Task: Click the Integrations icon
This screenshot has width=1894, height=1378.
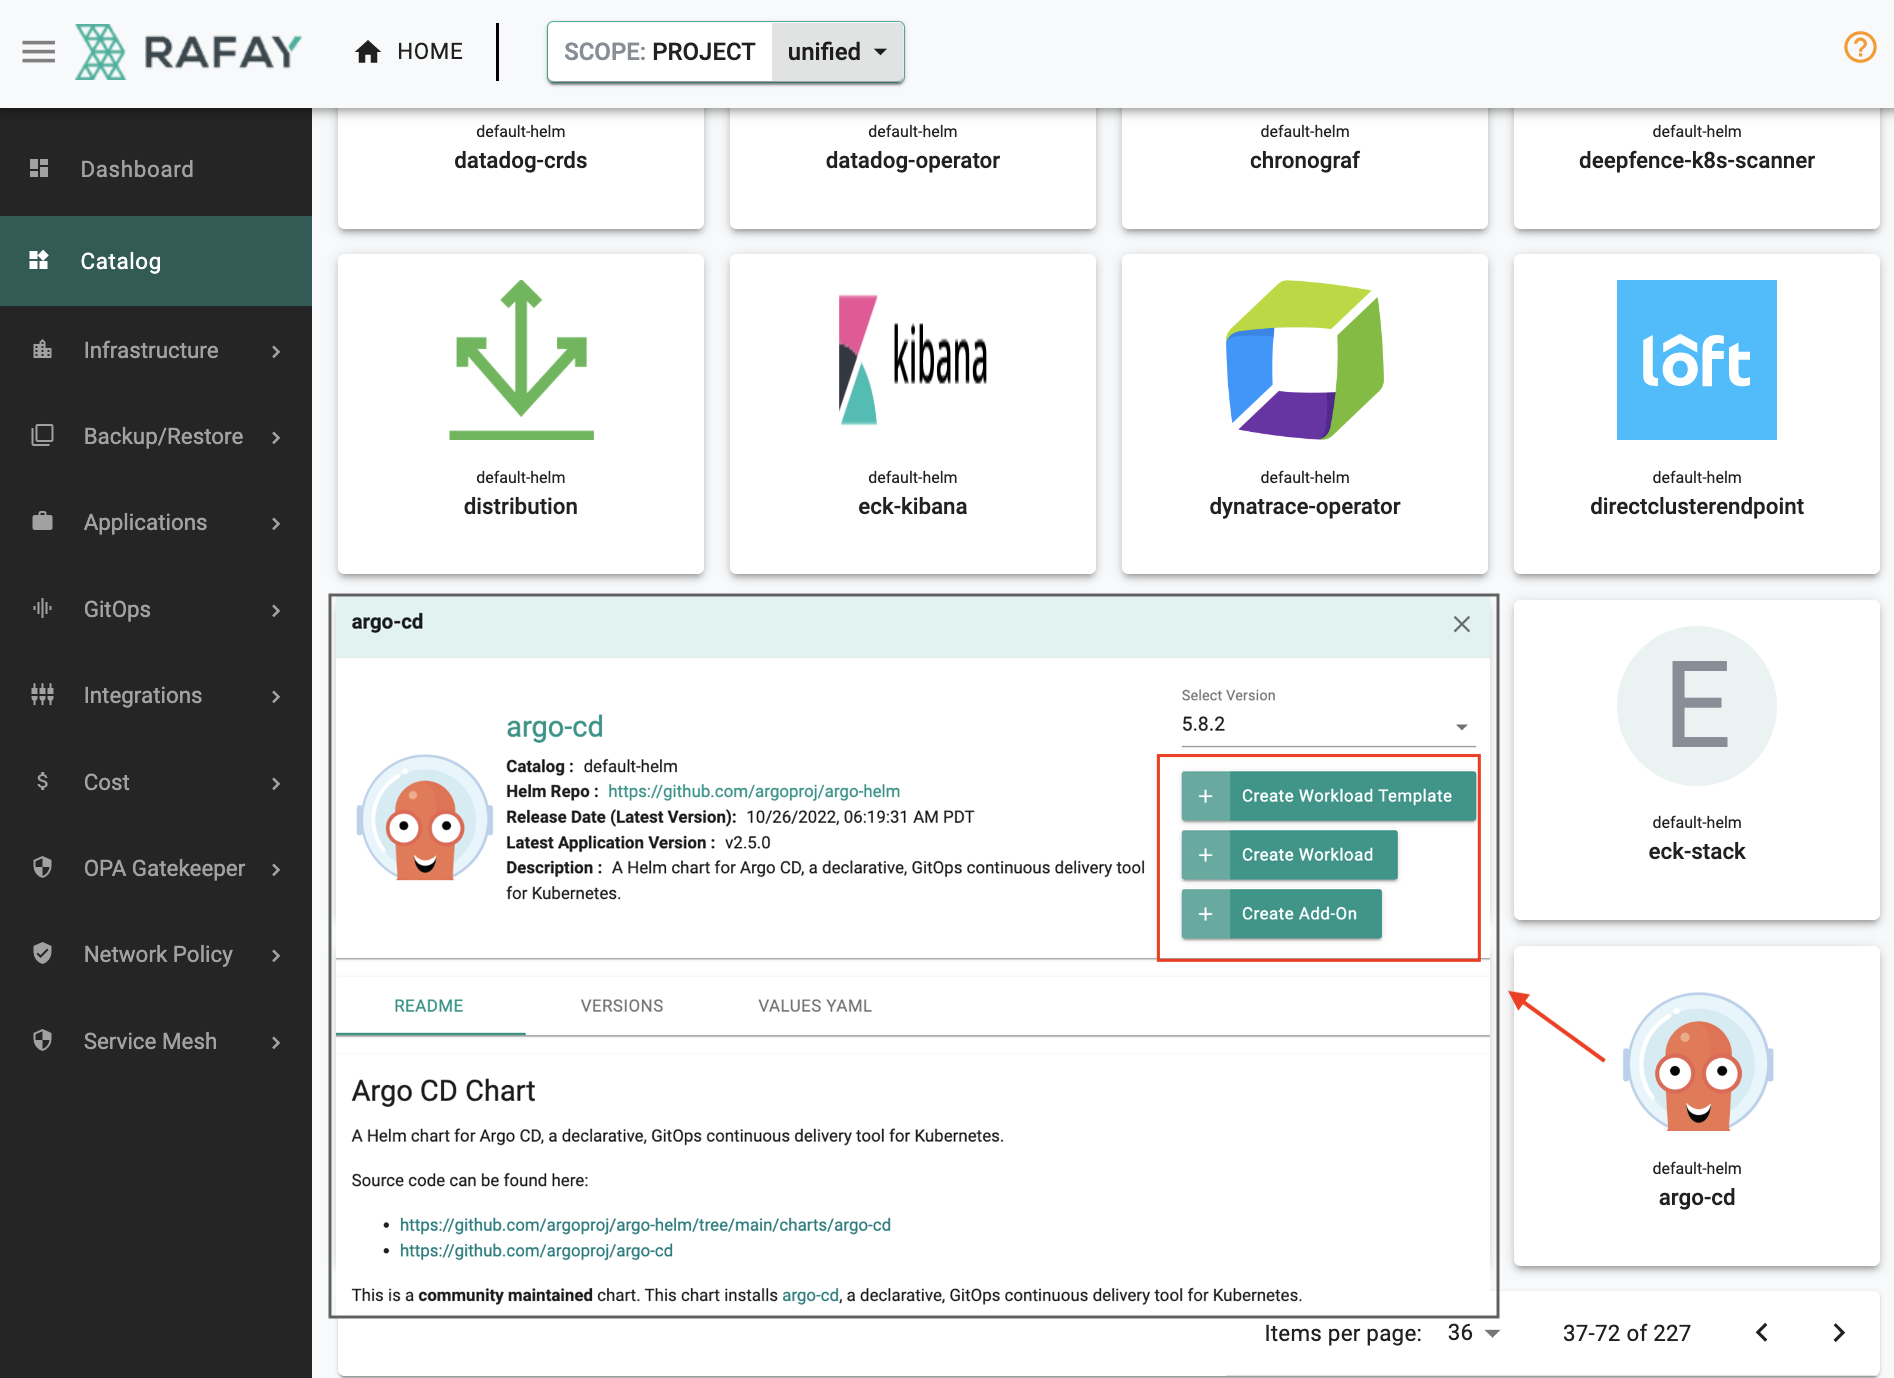Action: tap(42, 694)
